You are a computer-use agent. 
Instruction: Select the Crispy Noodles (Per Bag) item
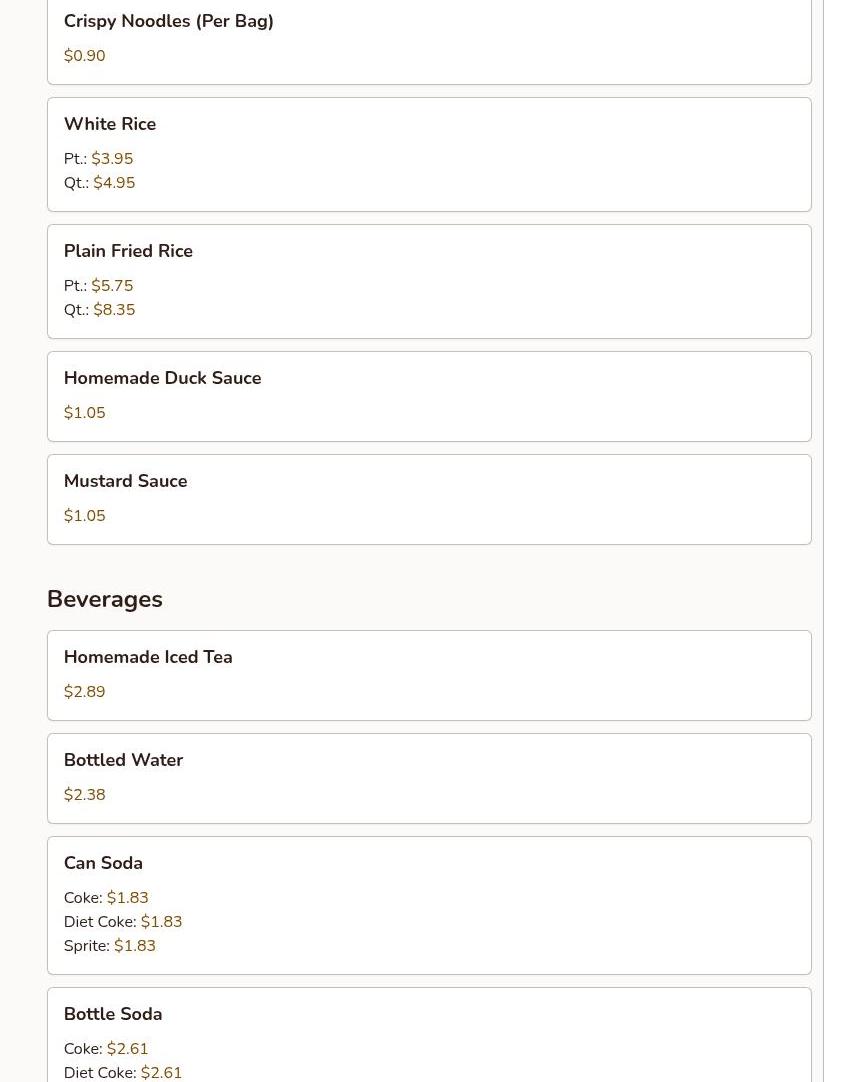coord(168,21)
